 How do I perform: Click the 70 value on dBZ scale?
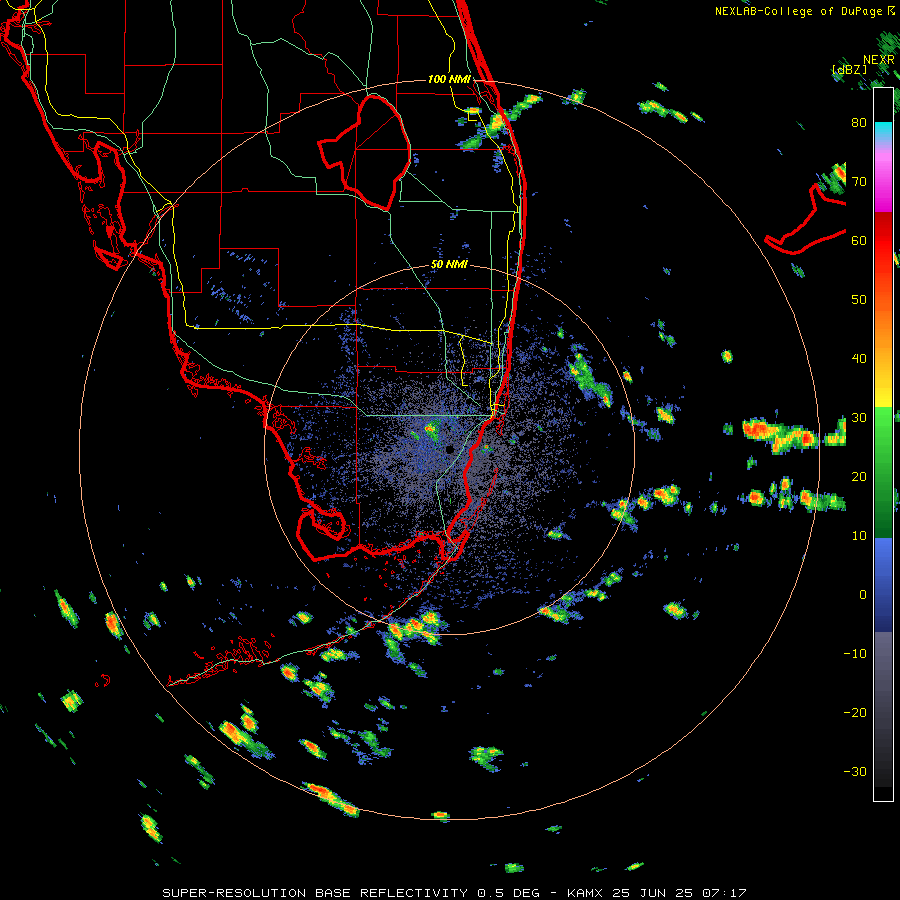coord(859,182)
